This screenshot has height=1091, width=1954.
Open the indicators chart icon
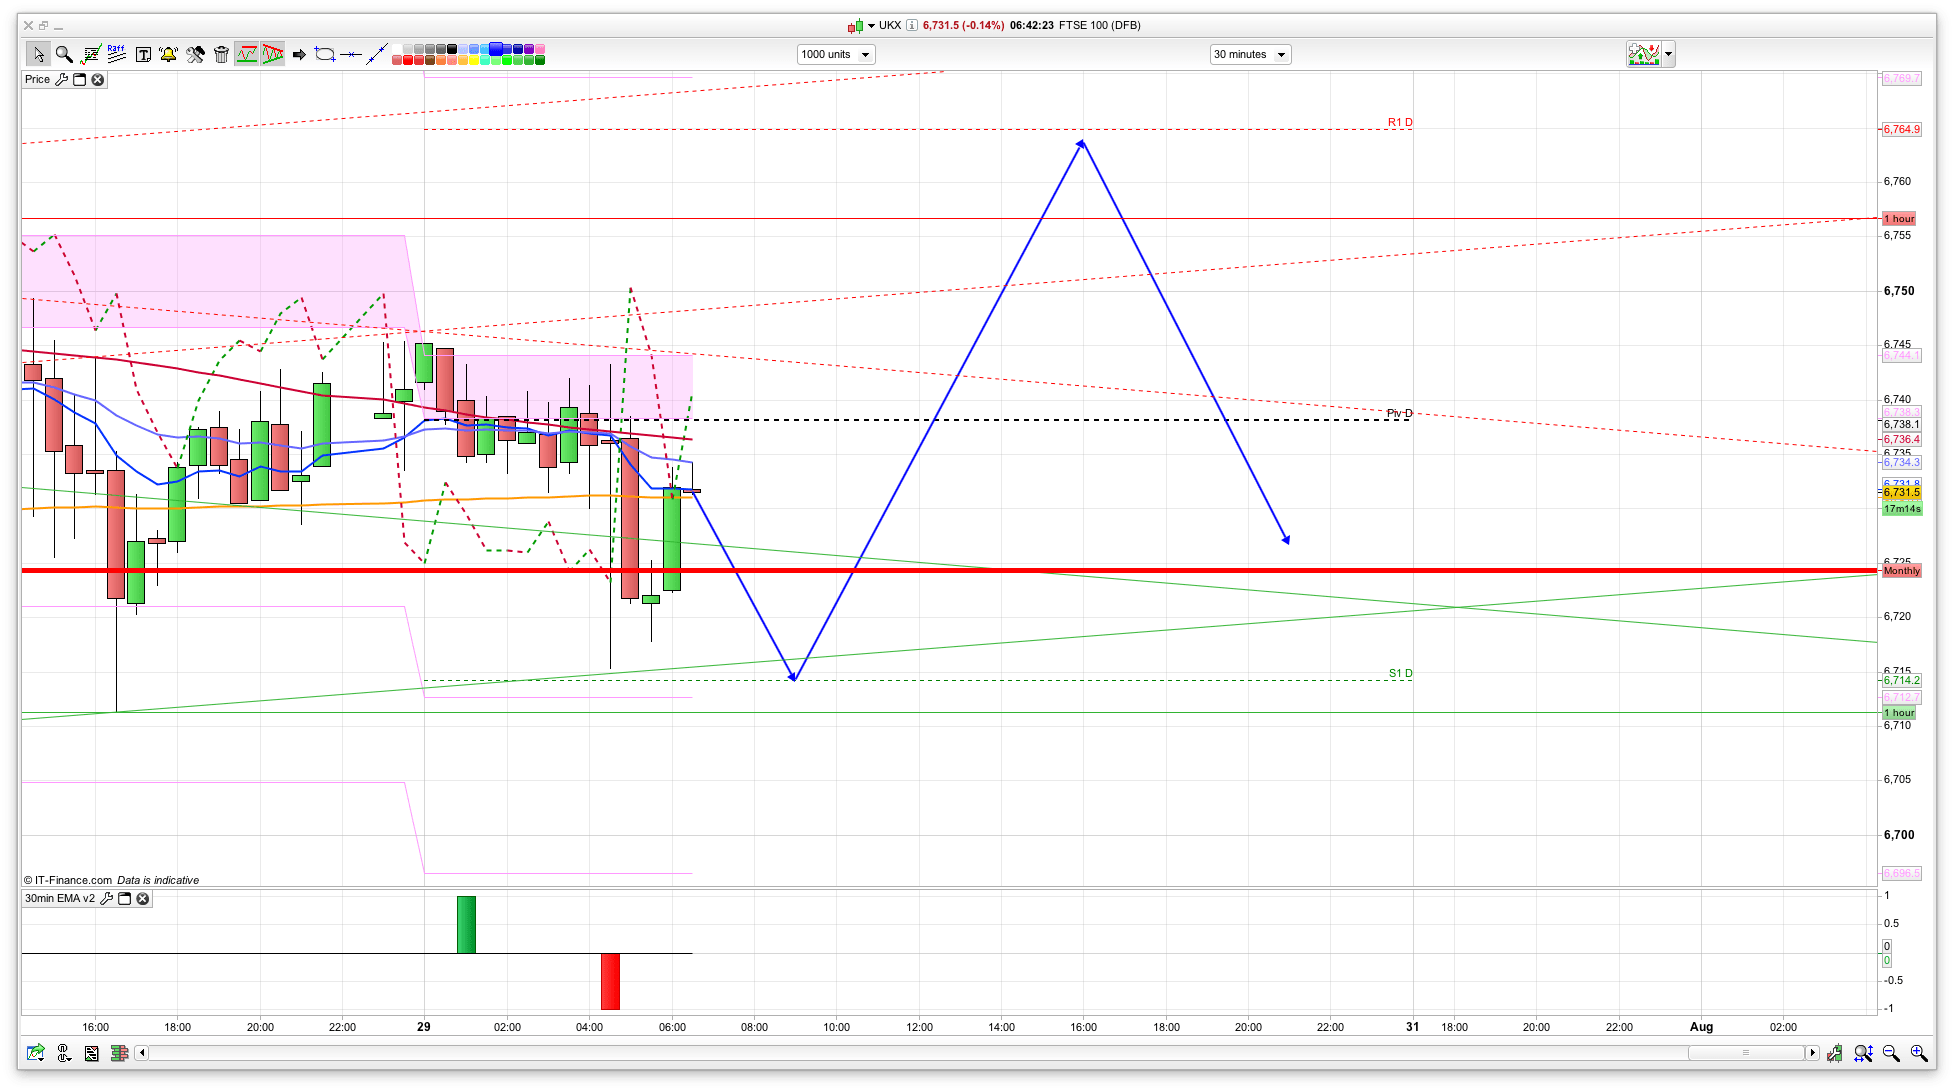91,54
